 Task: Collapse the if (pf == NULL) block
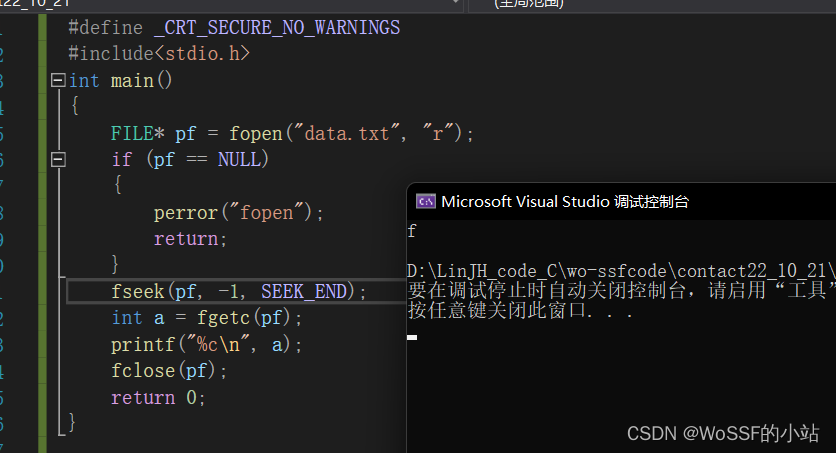(x=58, y=159)
